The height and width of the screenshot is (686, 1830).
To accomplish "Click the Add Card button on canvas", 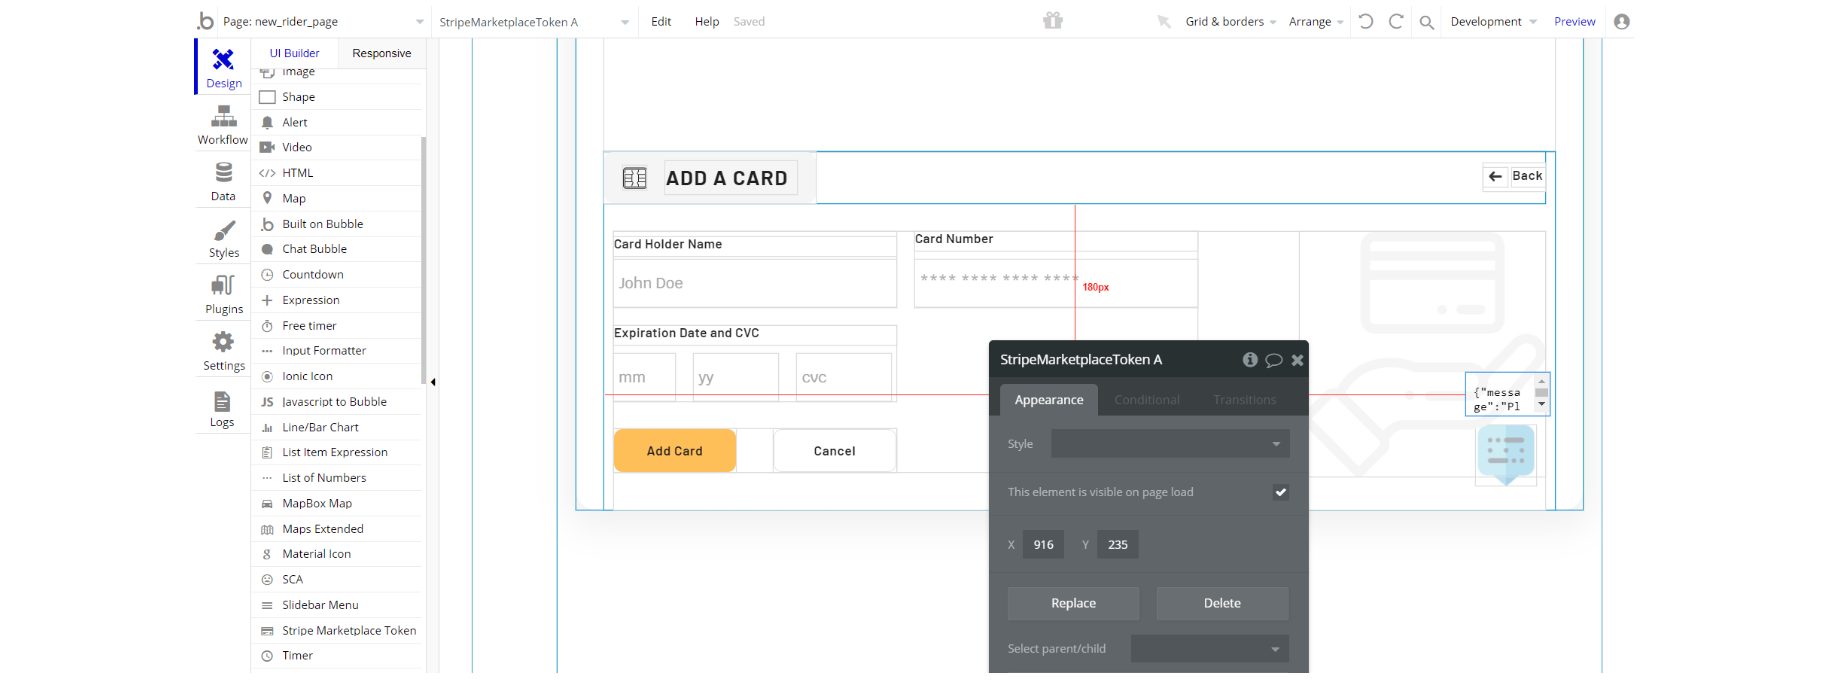I will point(675,451).
